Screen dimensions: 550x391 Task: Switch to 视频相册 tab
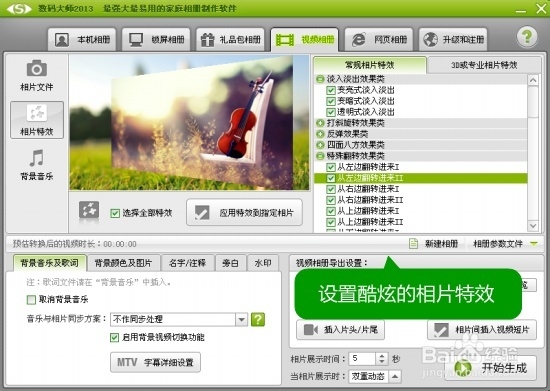[304, 40]
